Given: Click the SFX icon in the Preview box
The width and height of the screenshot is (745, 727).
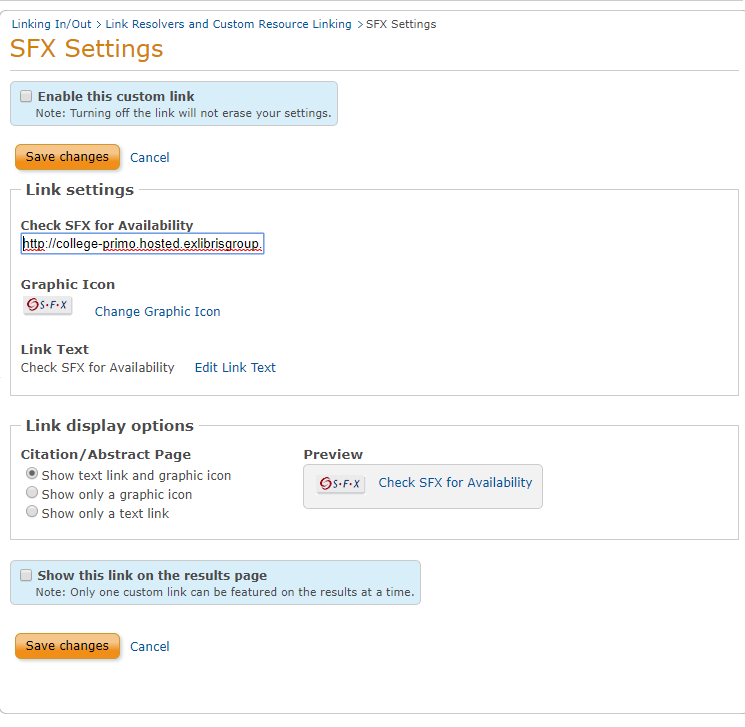Looking at the screenshot, I should click(x=341, y=484).
